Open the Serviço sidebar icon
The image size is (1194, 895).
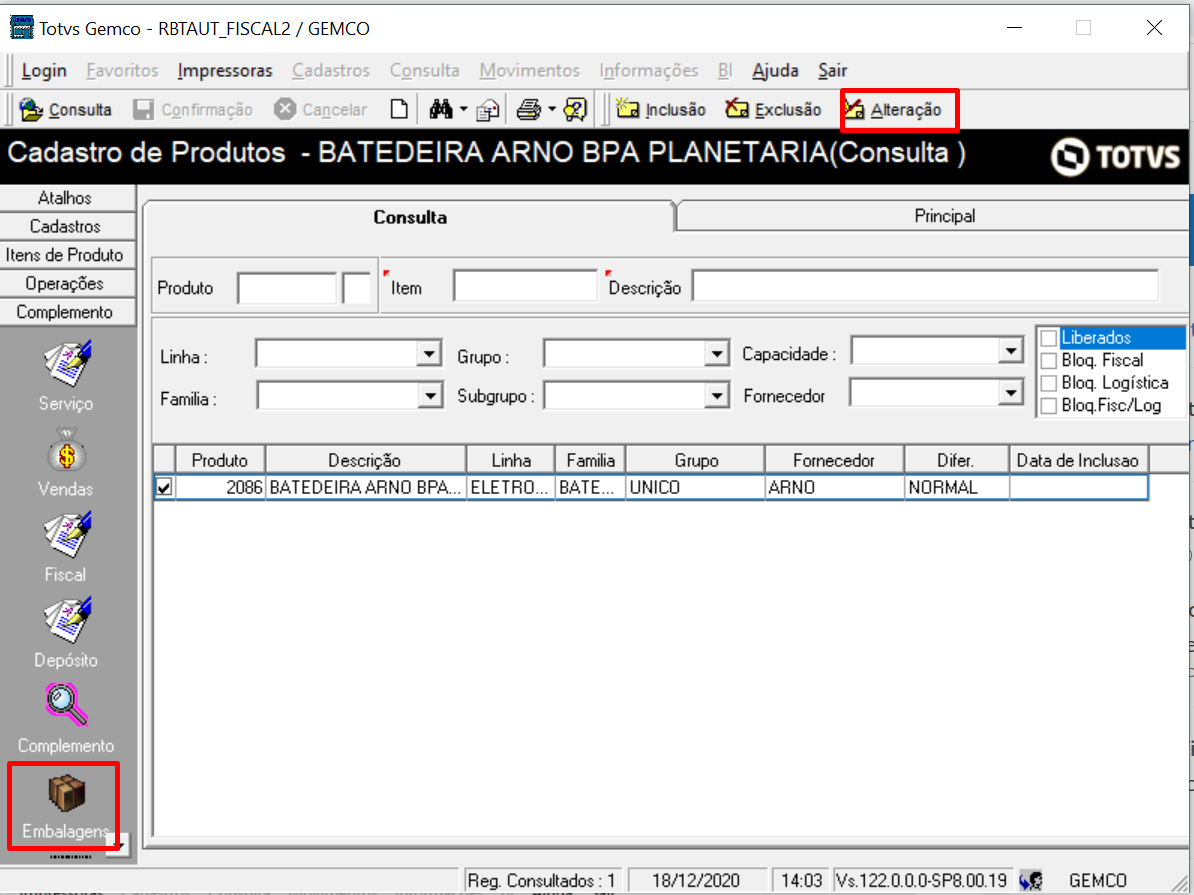[x=67, y=364]
